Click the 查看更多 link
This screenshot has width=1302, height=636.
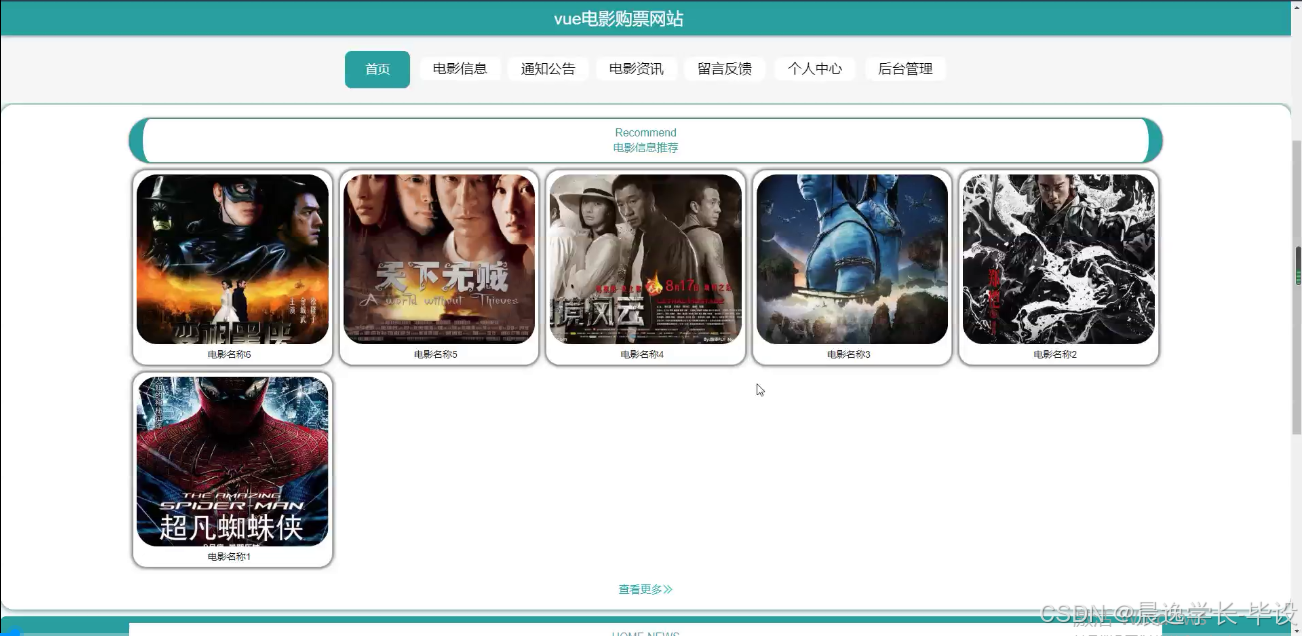pyautogui.click(x=645, y=590)
